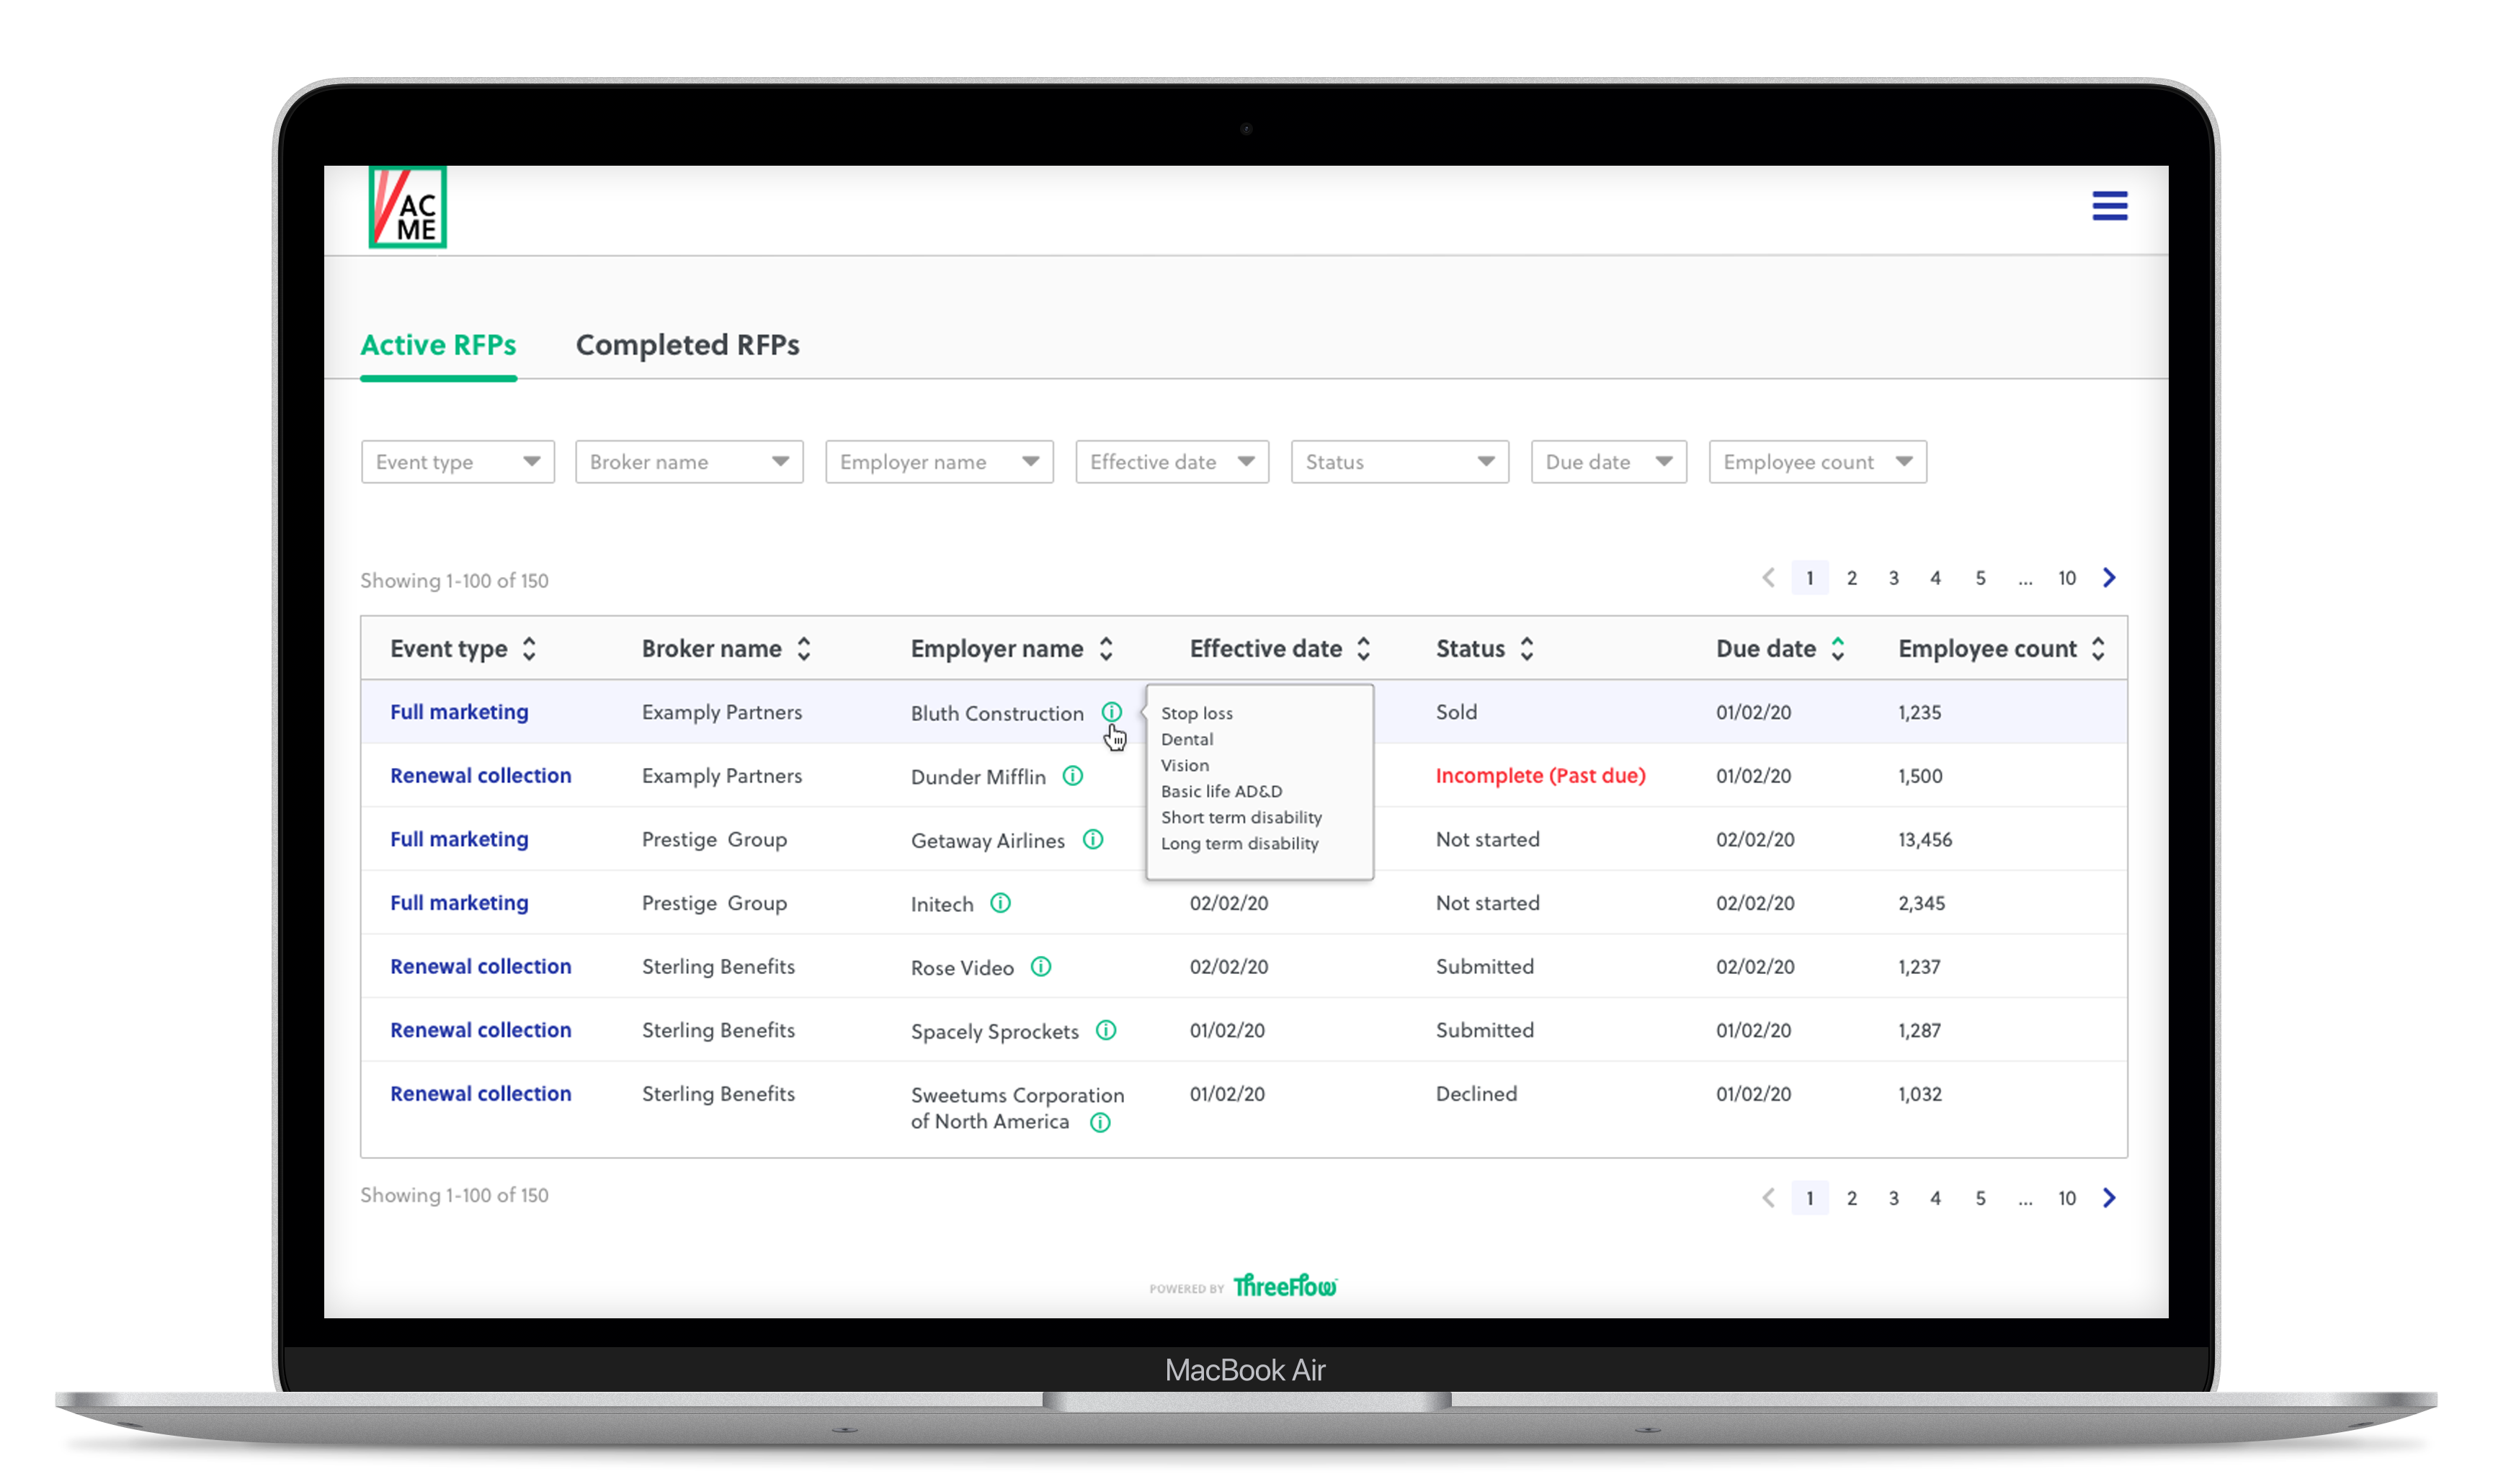This screenshot has height=1484, width=2493.
Task: Select the Active RFPs tab
Action: [x=438, y=345]
